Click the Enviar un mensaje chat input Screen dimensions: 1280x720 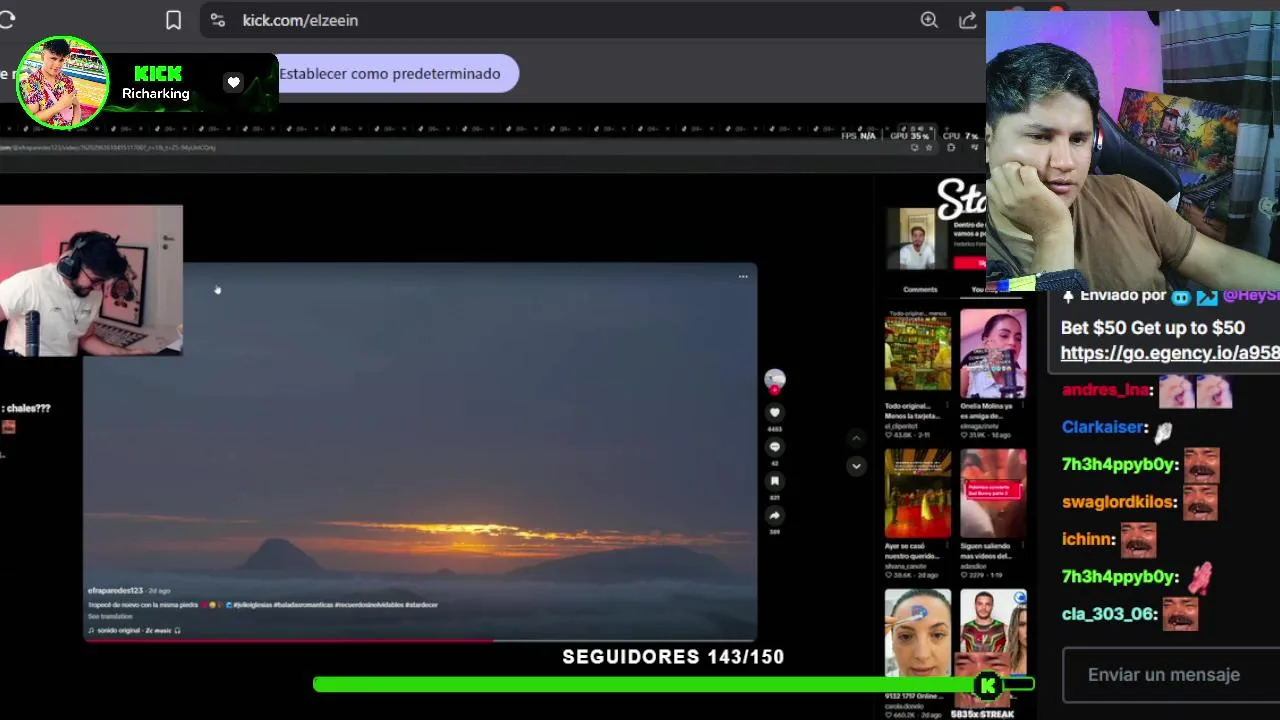click(1171, 675)
